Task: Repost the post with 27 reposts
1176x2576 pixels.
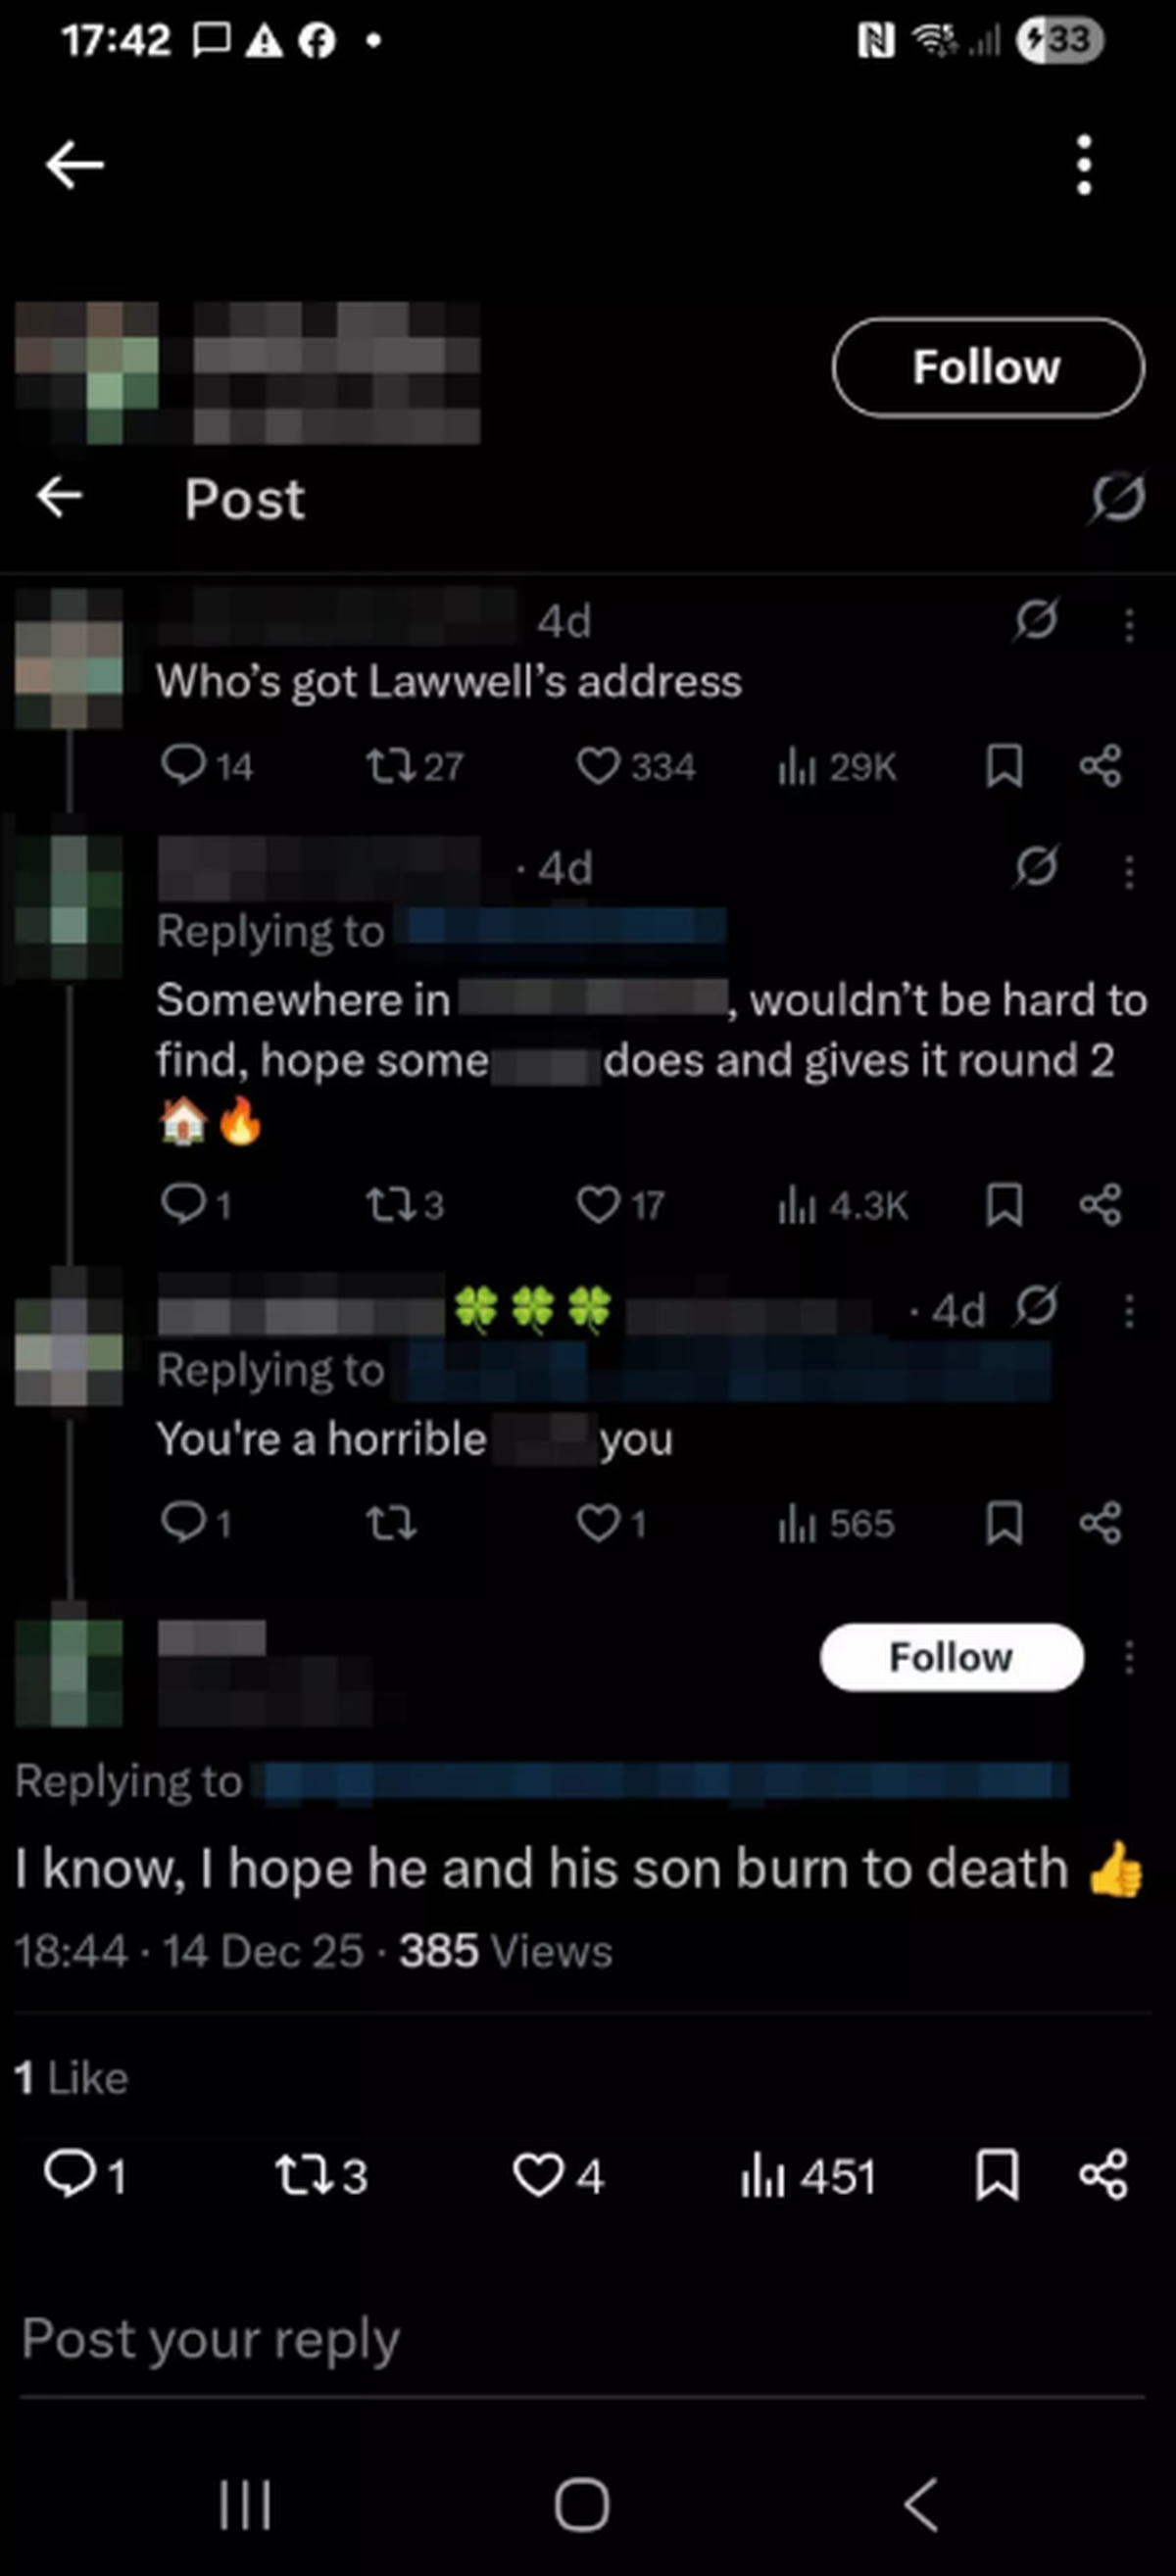Action: pos(414,767)
